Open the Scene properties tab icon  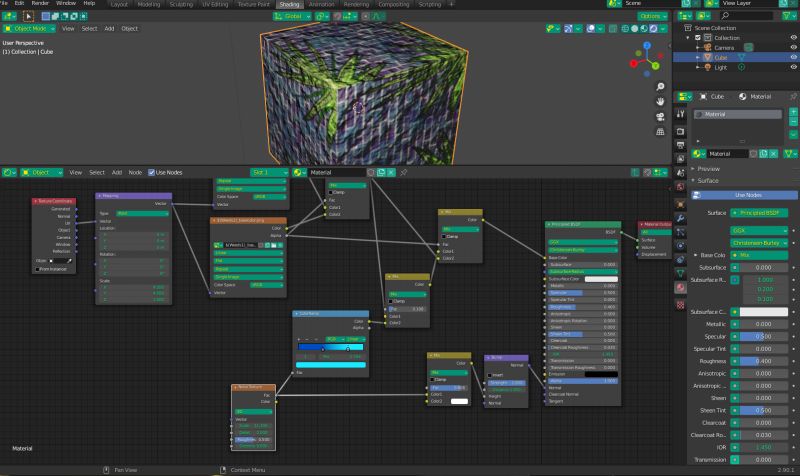[x=681, y=173]
